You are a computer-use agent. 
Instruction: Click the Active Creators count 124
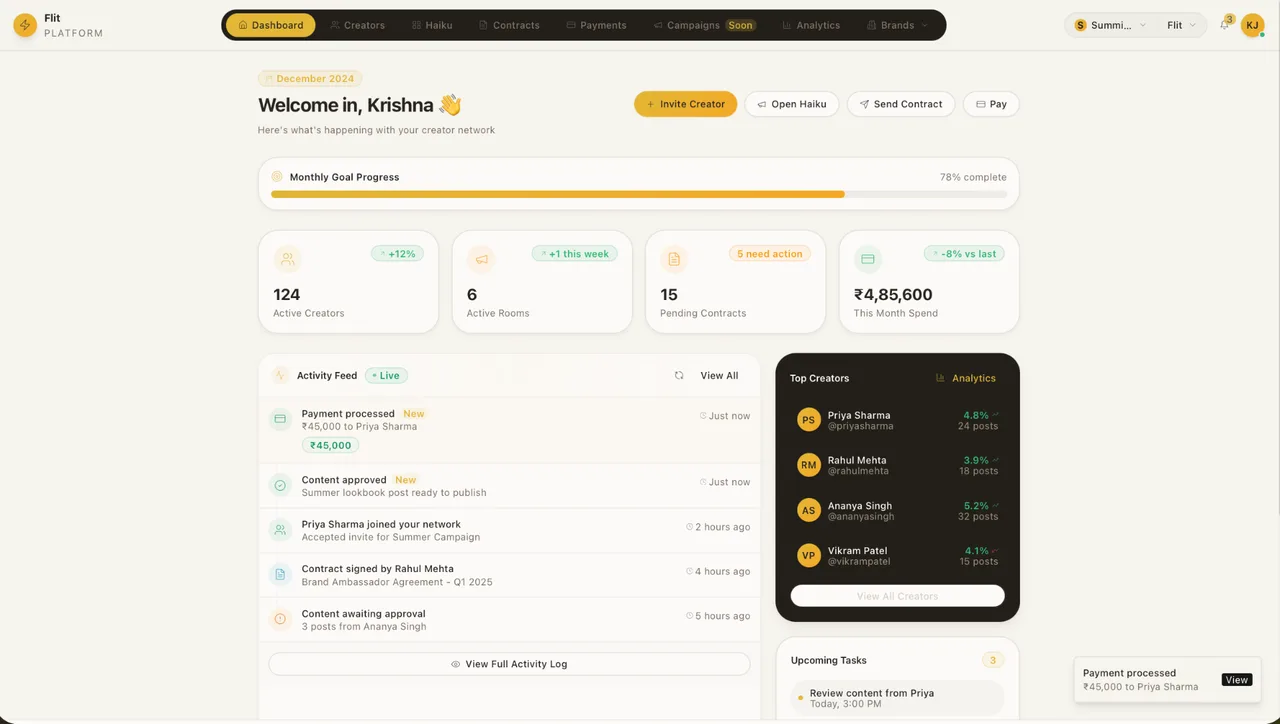point(287,294)
